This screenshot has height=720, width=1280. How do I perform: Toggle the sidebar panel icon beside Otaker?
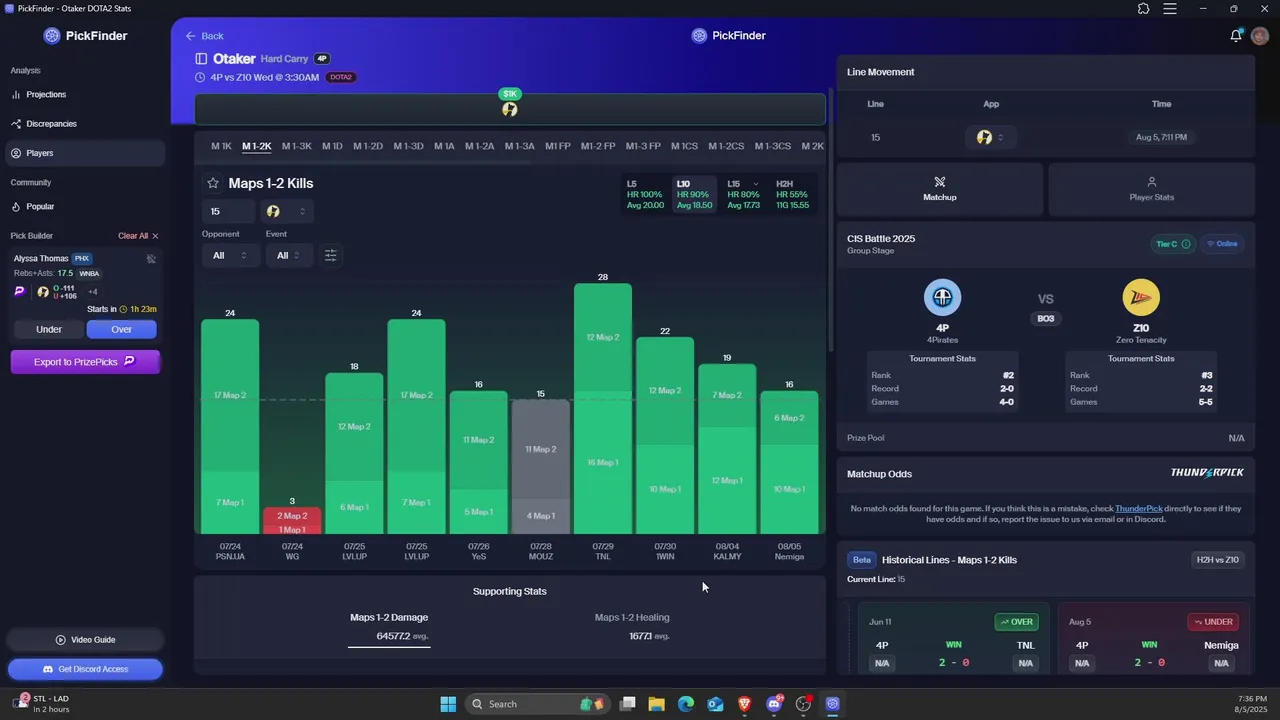tap(201, 59)
